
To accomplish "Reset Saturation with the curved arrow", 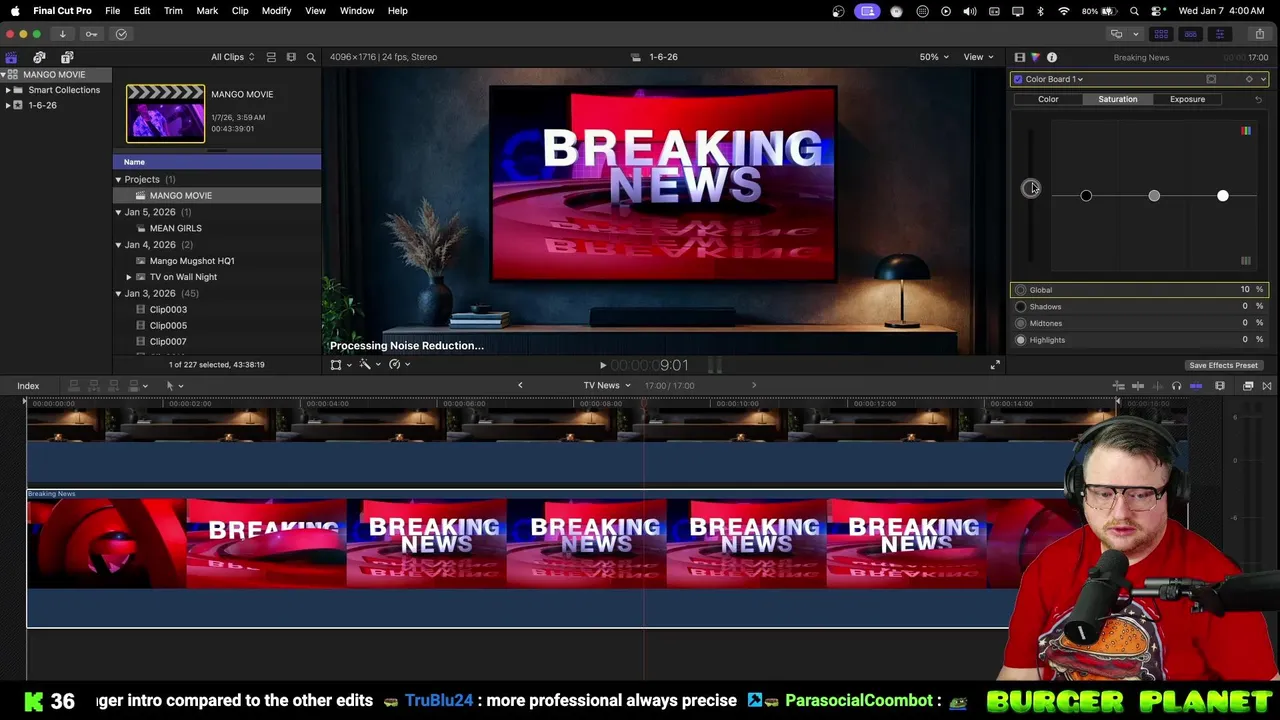I will [1258, 99].
